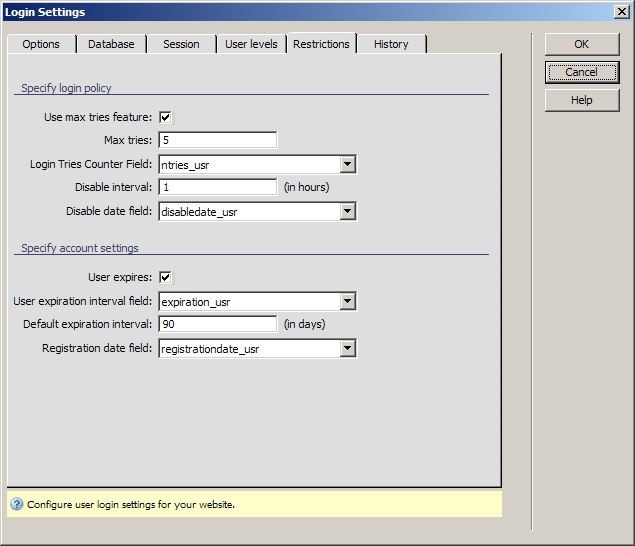Open Help for login settings
Screen dimensions: 635x546
pos(581,100)
